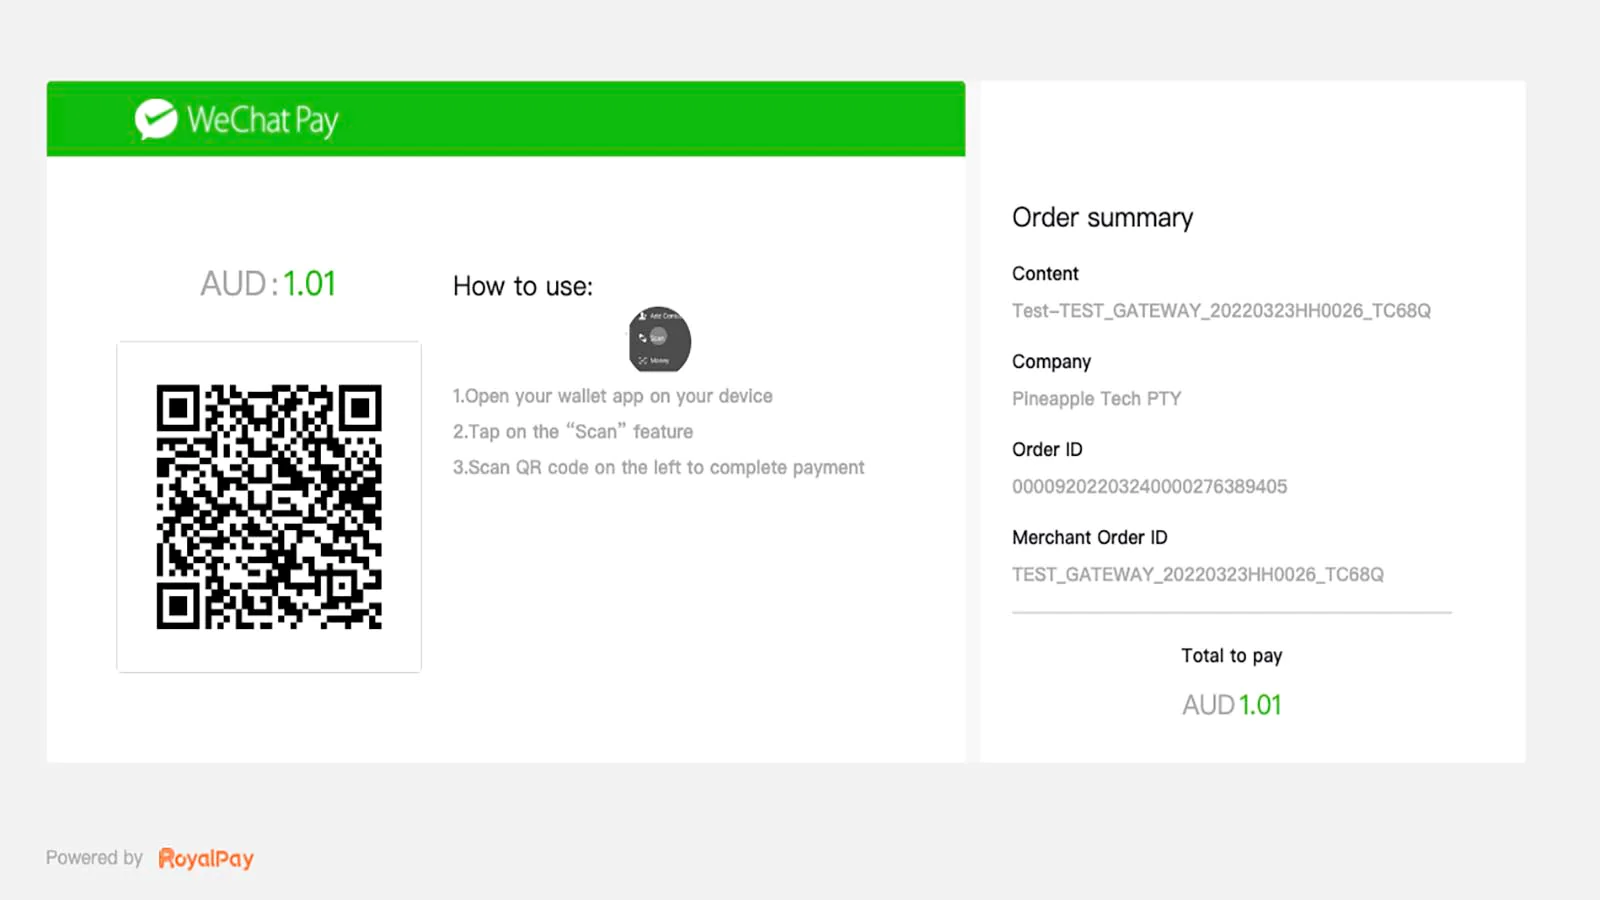Image resolution: width=1600 pixels, height=900 pixels.
Task: Click the Merchant Order ID label
Action: 1090,538
